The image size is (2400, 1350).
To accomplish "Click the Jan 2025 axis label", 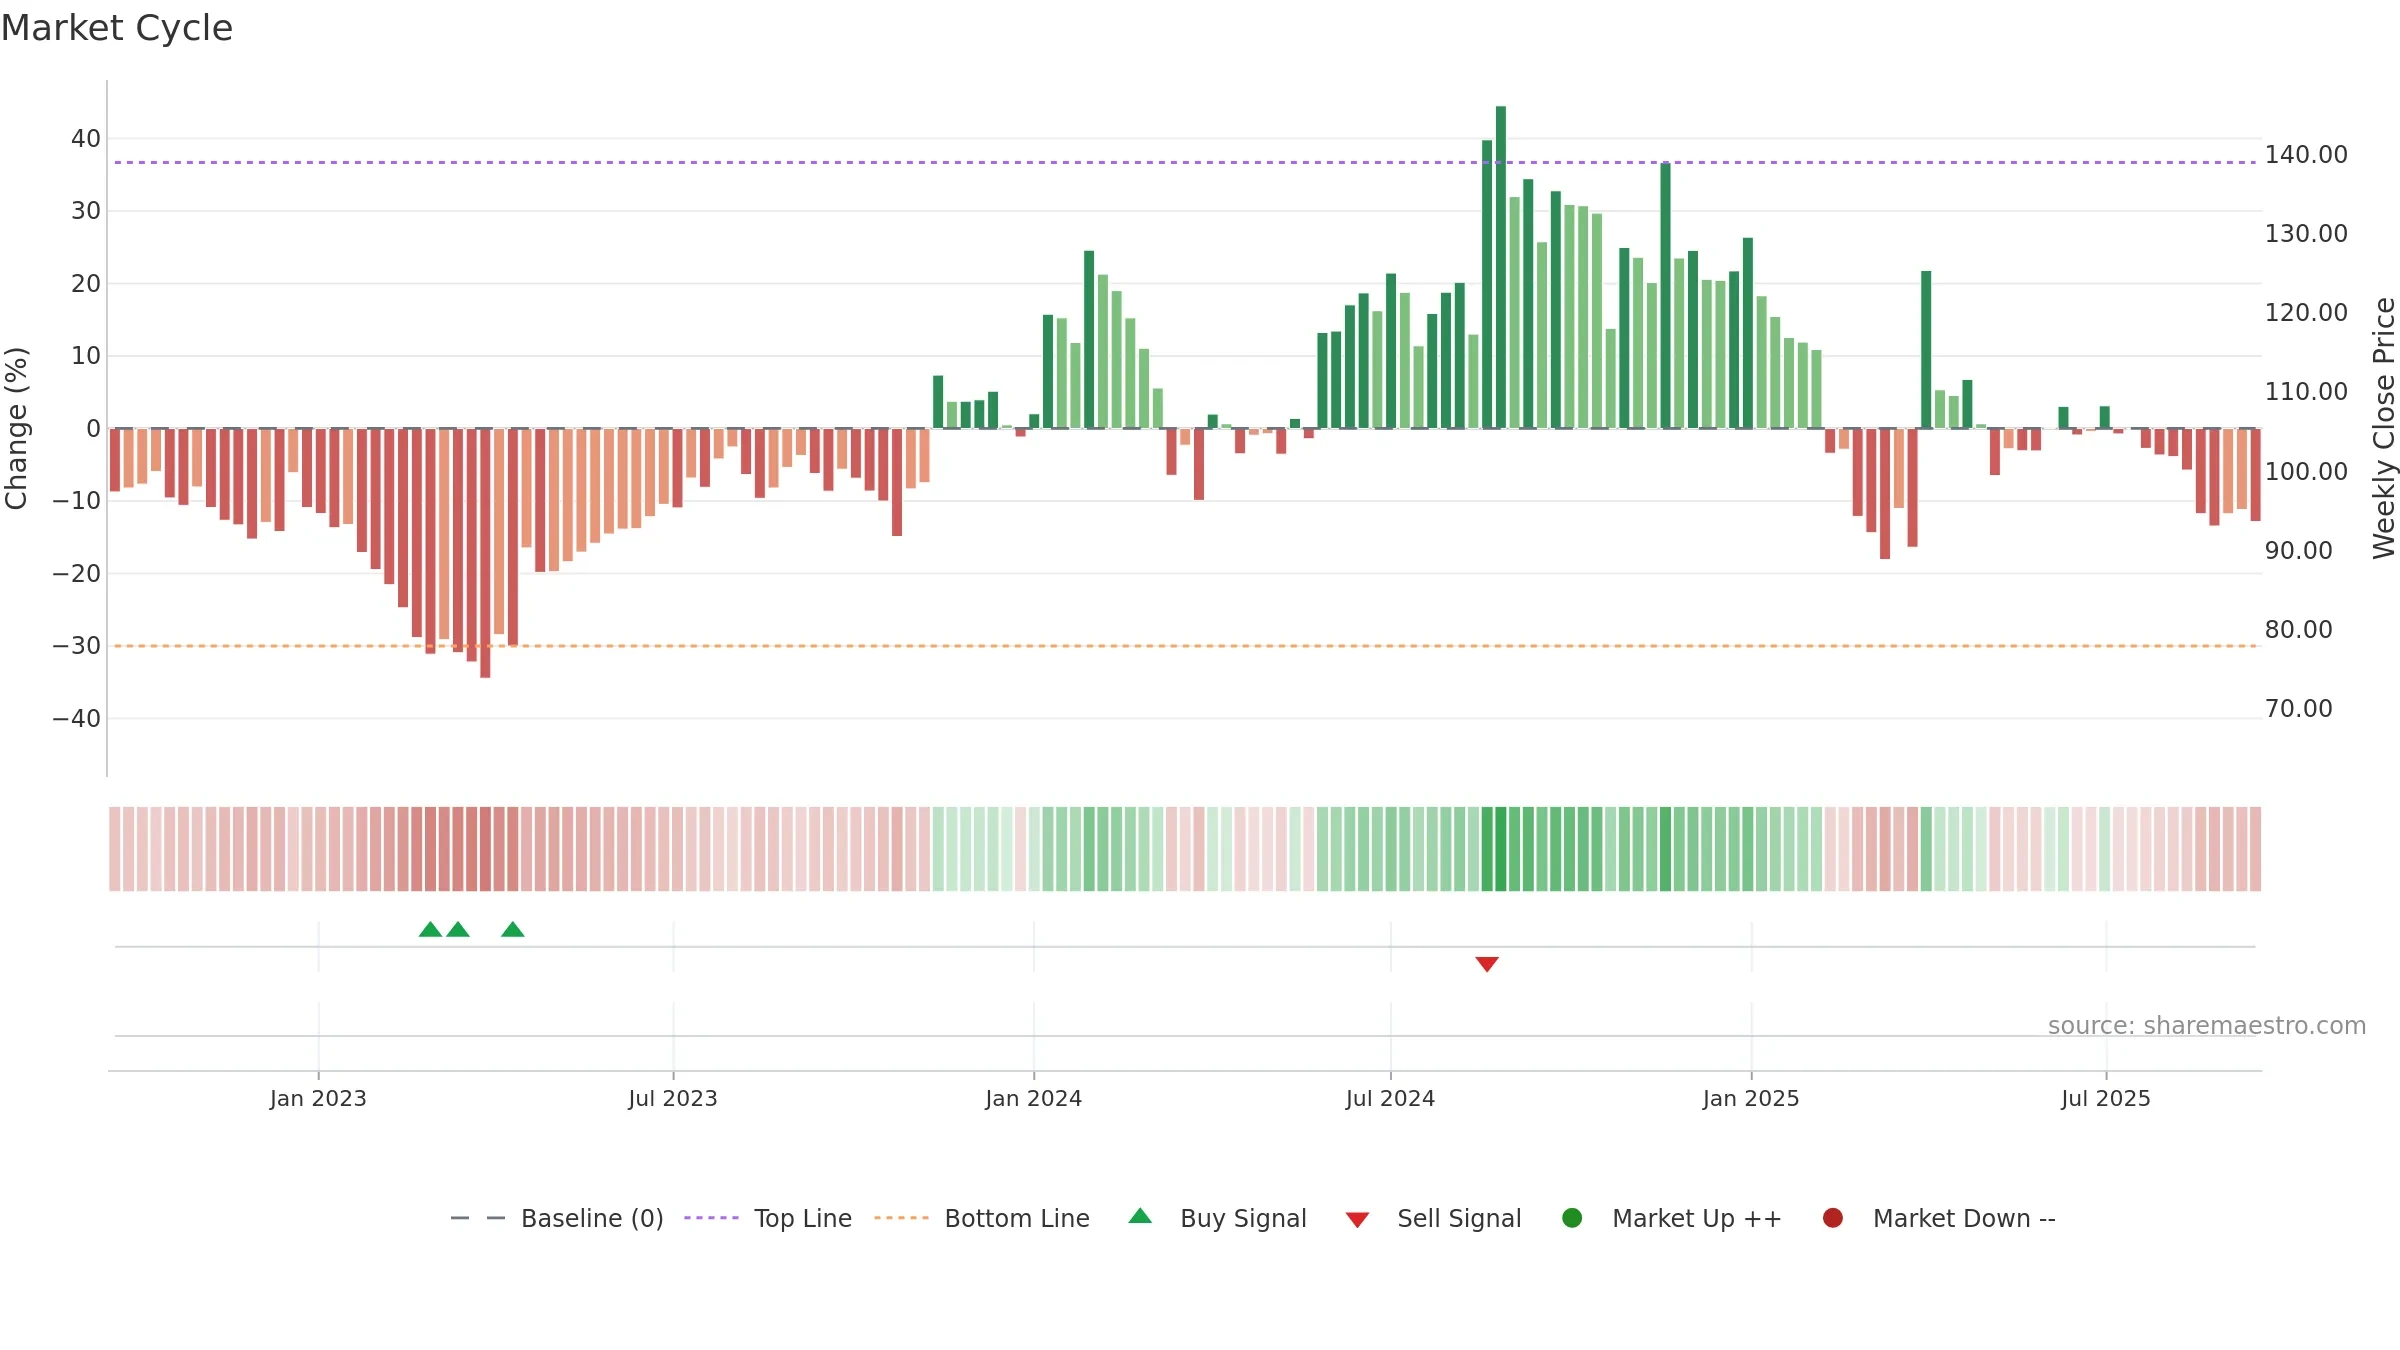I will 1751,1098.
